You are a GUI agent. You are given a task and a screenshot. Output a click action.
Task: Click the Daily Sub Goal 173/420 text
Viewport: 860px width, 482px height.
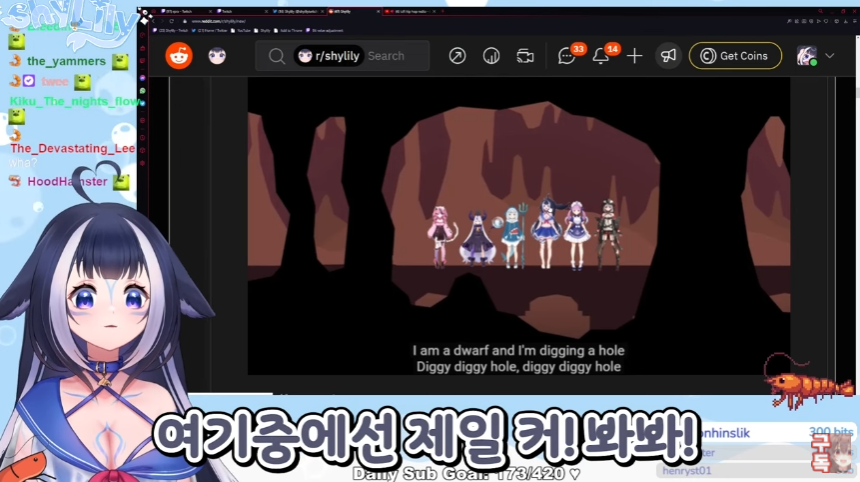[466, 473]
